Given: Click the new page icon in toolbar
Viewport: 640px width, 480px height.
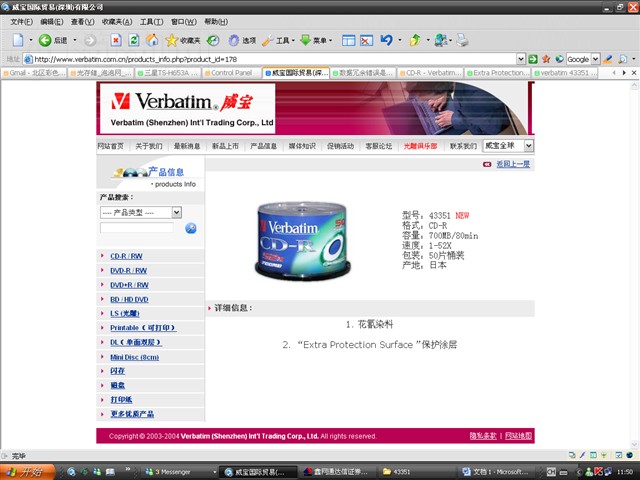Looking at the screenshot, I should (x=18, y=40).
